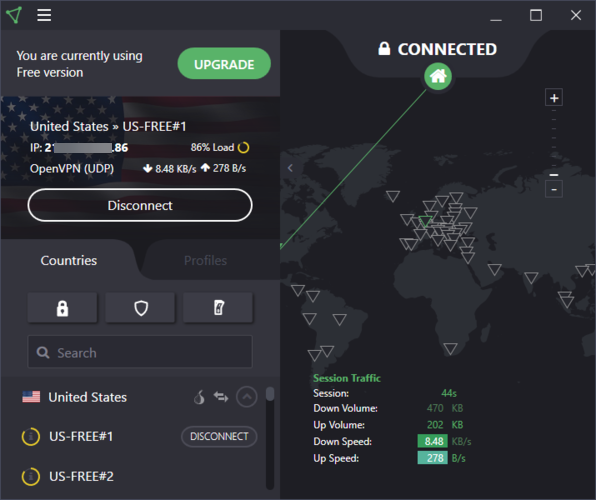The height and width of the screenshot is (500, 596).
Task: Click the map zoom slider handle
Action: pos(554,175)
